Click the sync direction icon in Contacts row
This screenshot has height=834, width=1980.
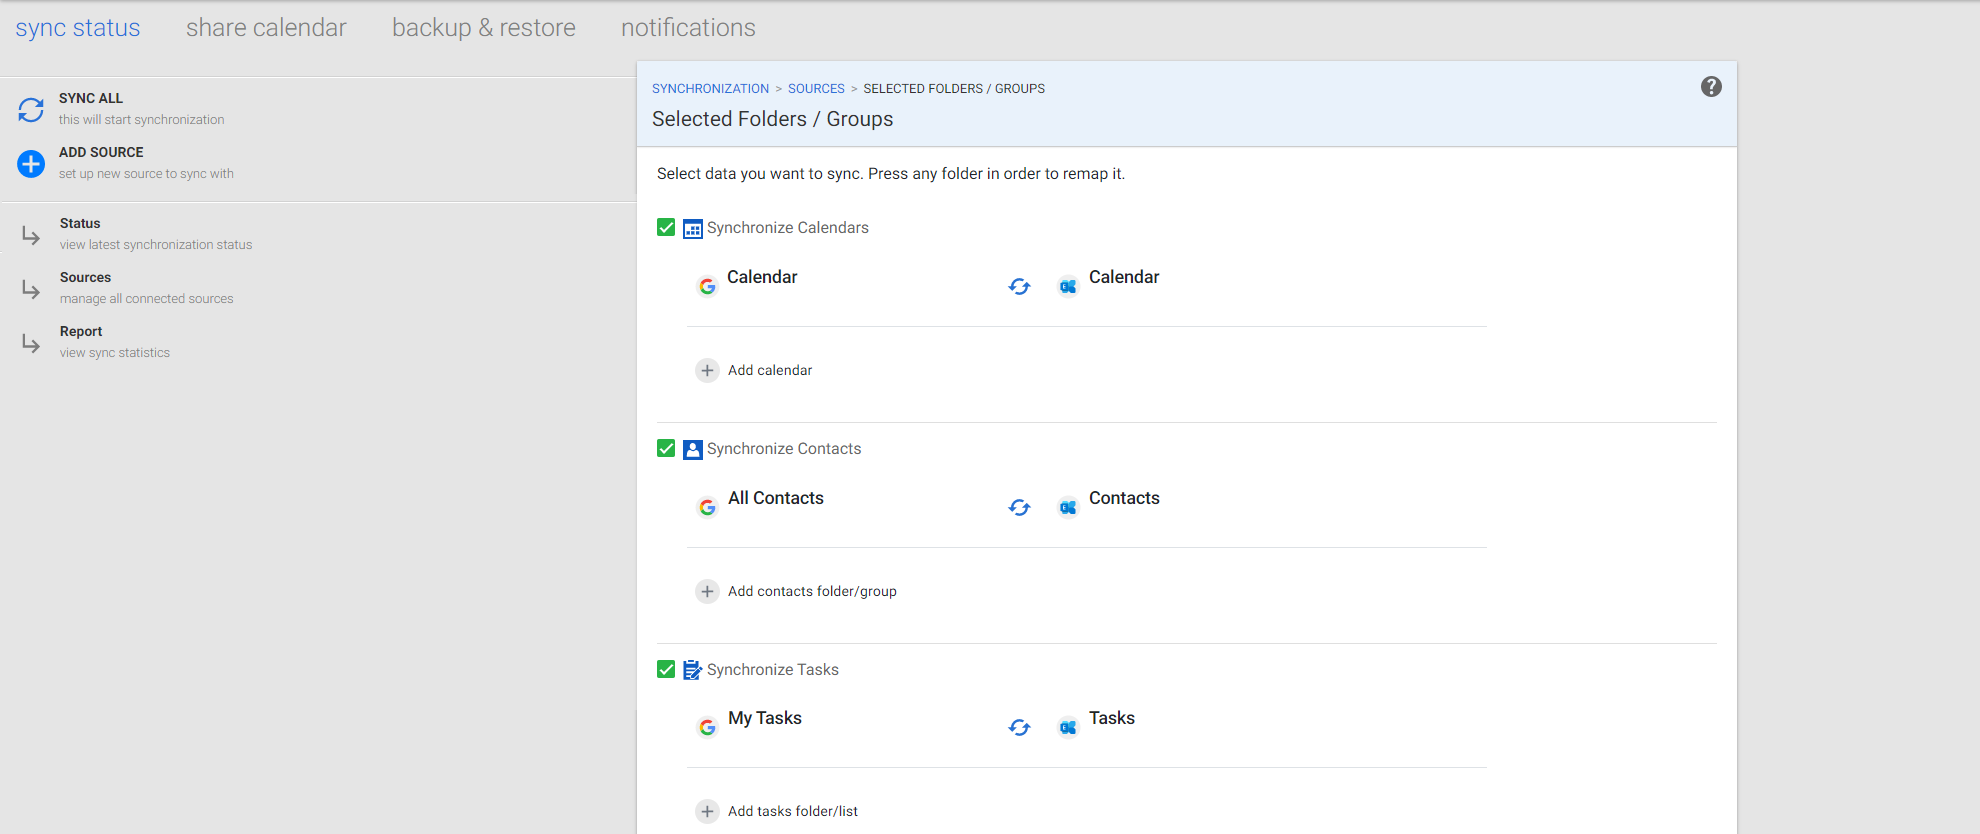1019,508
